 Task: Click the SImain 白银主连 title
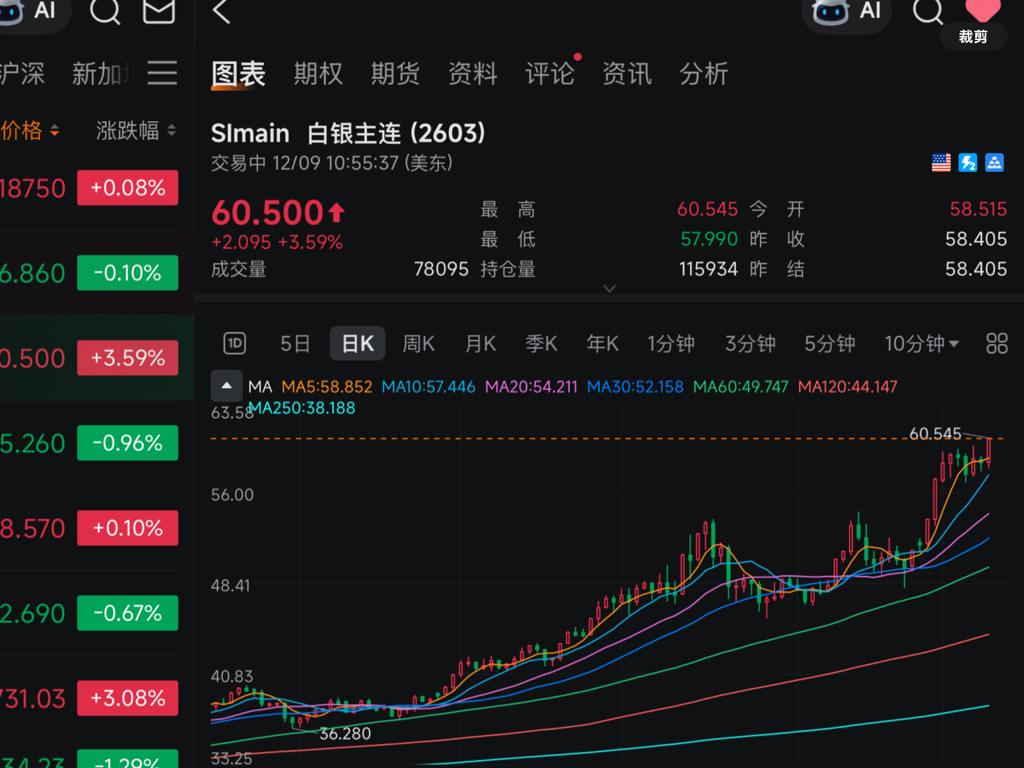click(x=348, y=133)
